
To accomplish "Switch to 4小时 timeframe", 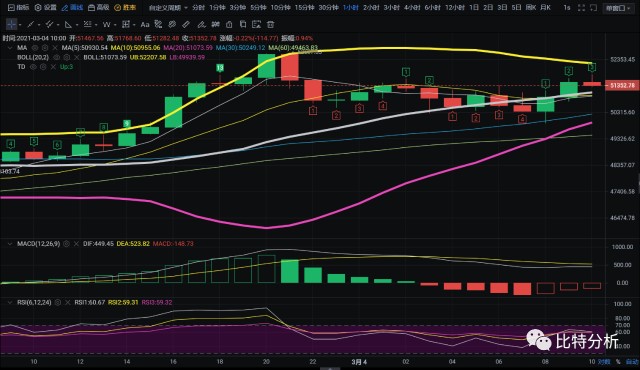I will (x=412, y=8).
